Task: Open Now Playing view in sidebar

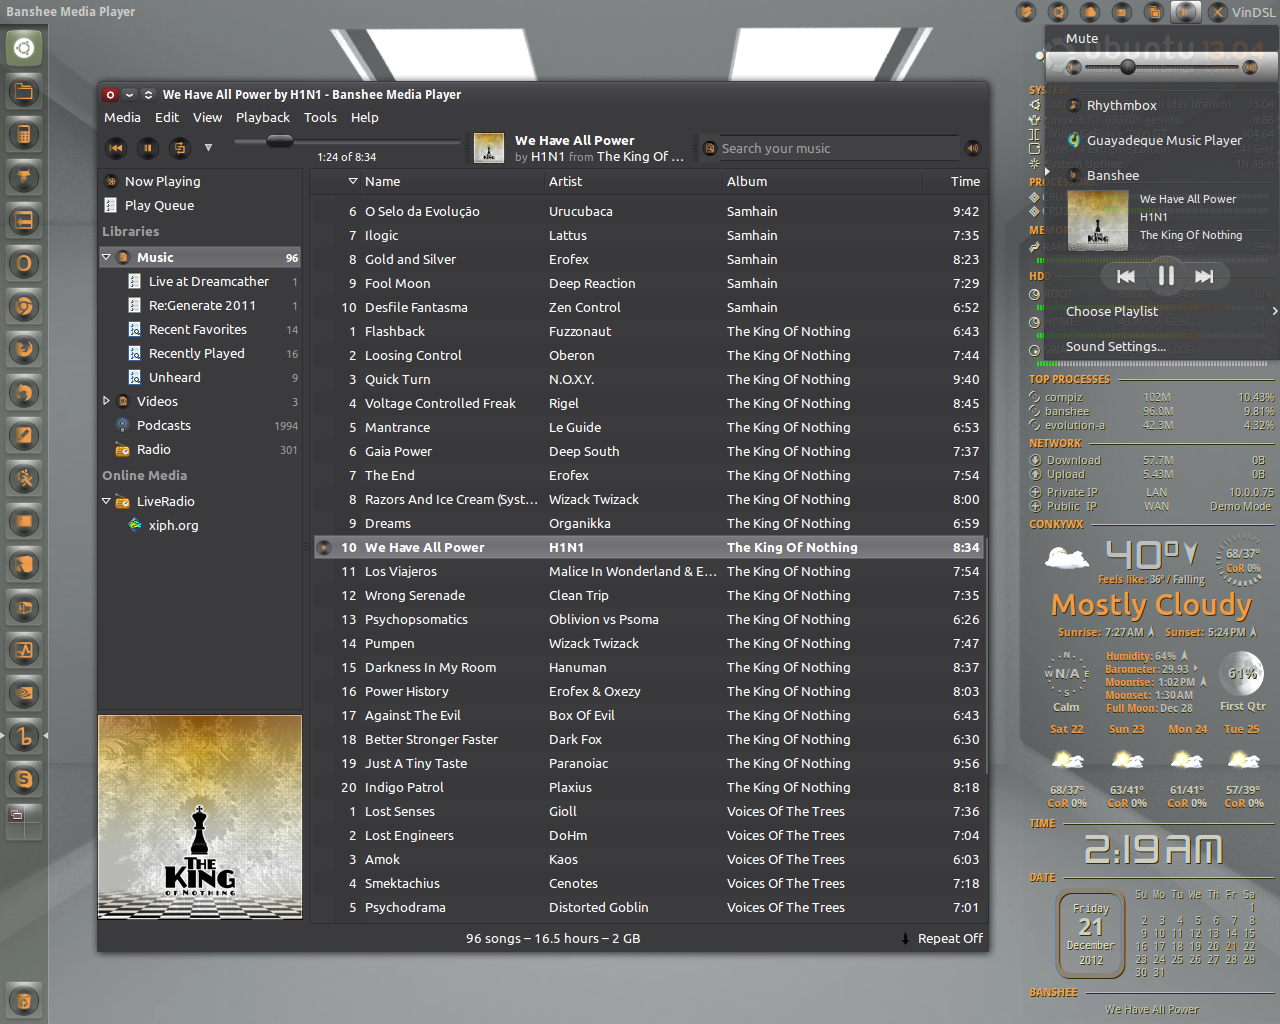Action: (x=201, y=181)
